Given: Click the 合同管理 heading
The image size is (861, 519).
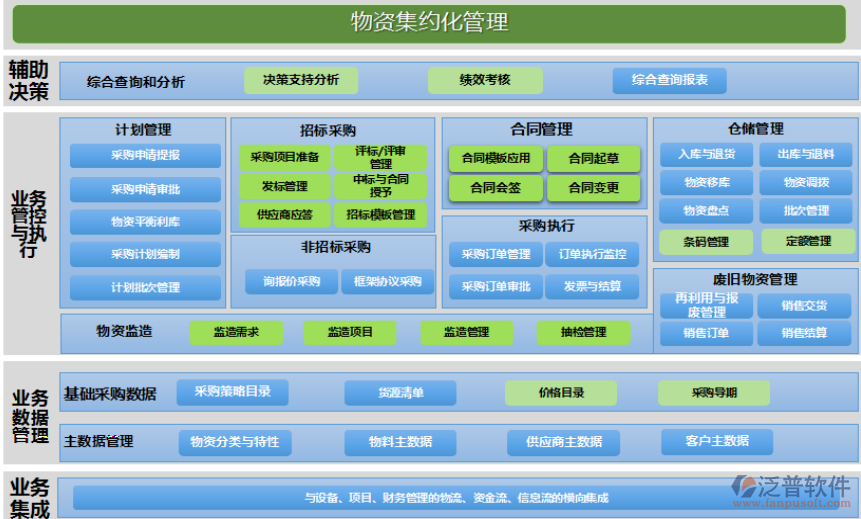Looking at the screenshot, I should [541, 130].
